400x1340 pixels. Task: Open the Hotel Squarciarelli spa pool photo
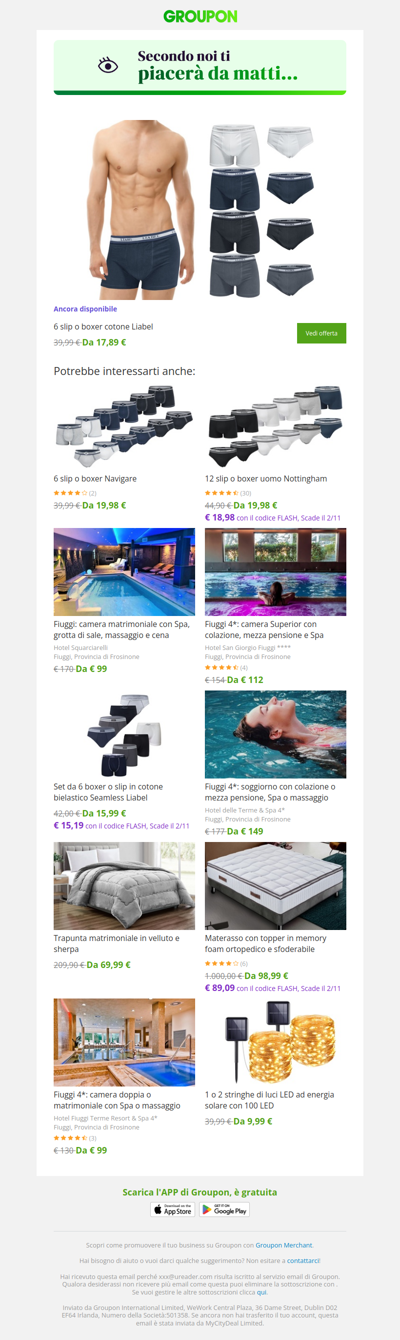[124, 572]
